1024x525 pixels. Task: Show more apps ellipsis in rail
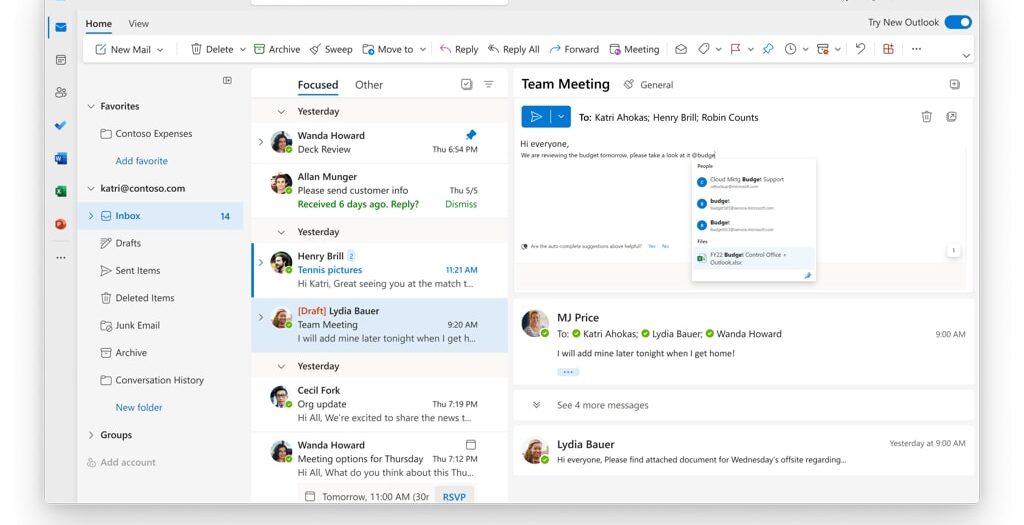pos(61,257)
